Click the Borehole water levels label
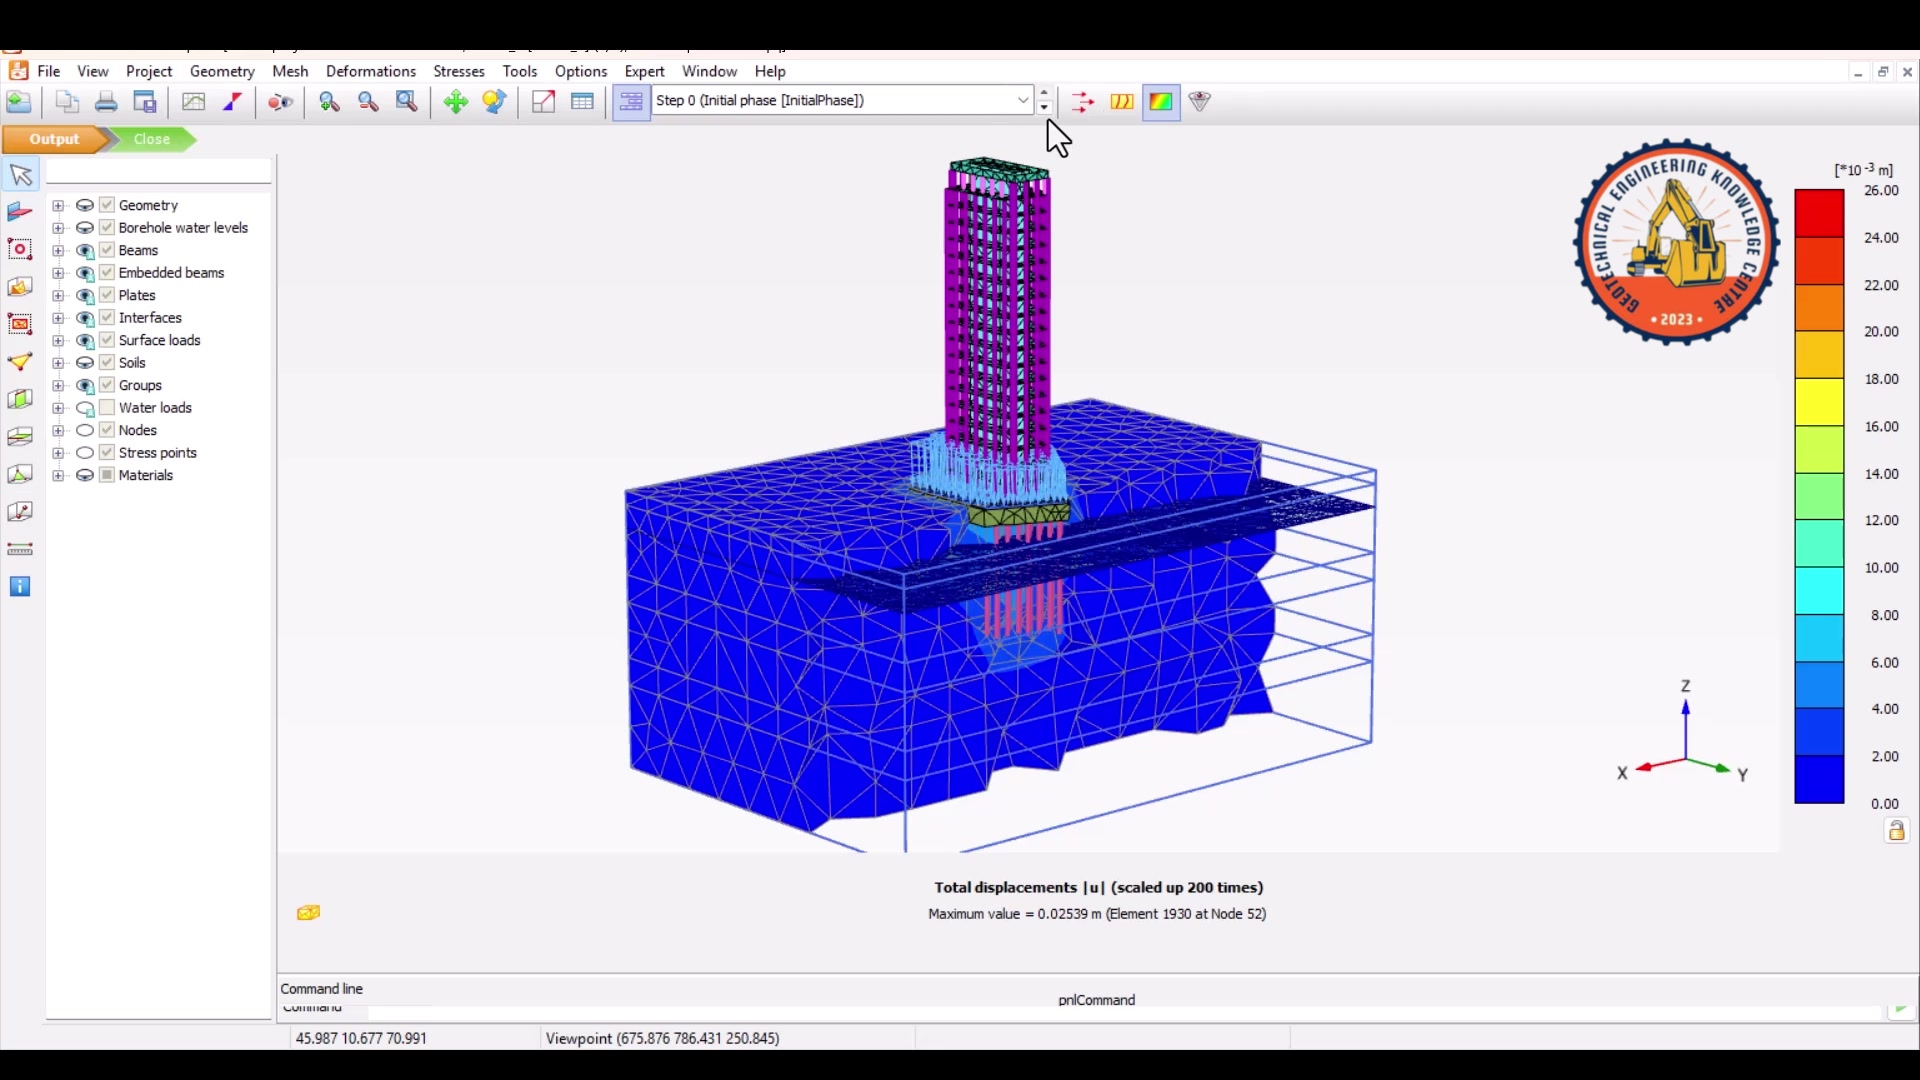This screenshot has height=1080, width=1920. tap(184, 228)
